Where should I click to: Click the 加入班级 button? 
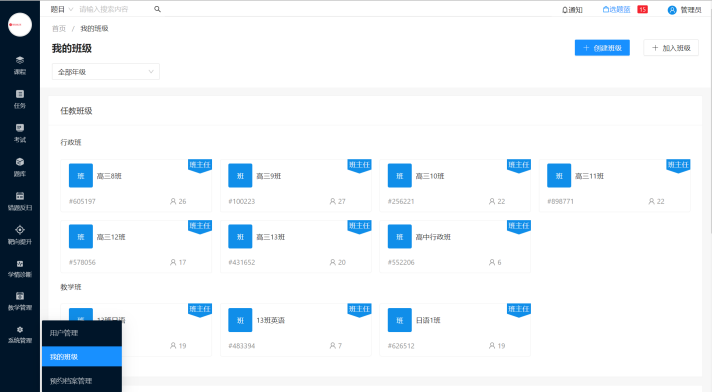pyautogui.click(x=671, y=48)
